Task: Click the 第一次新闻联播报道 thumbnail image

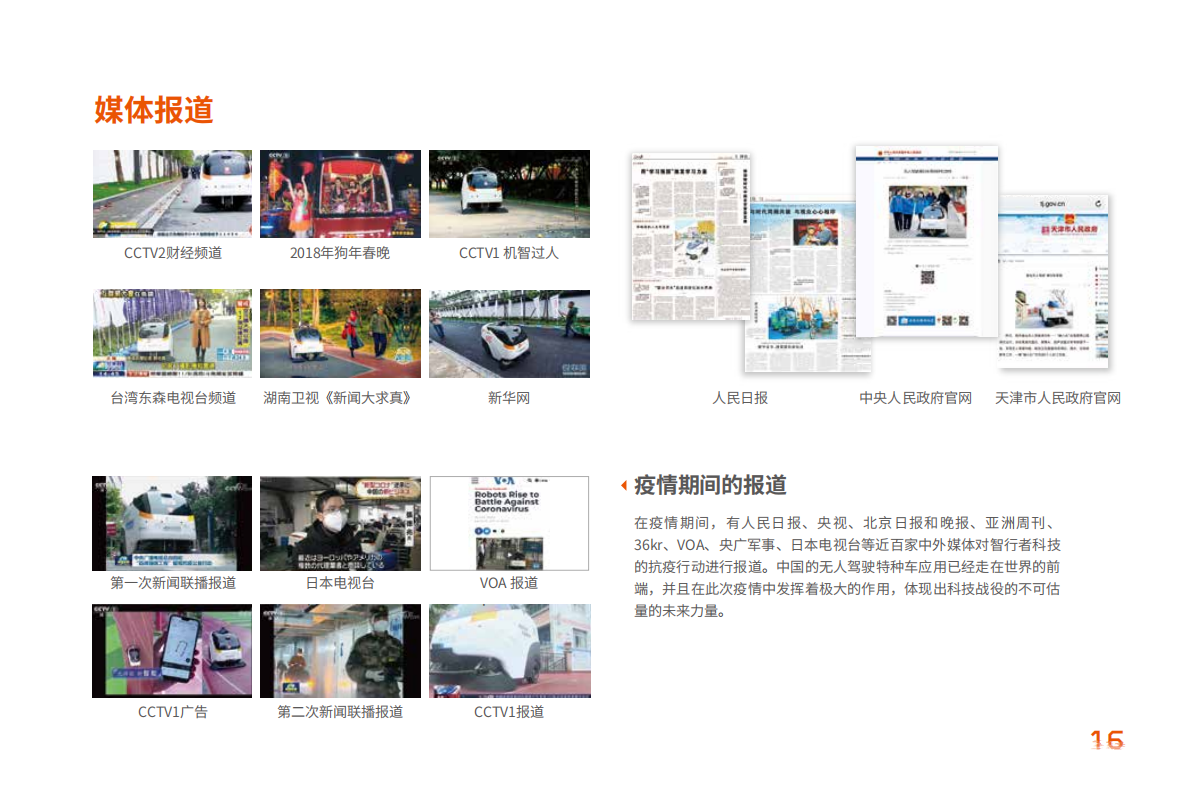Action: 172,523
